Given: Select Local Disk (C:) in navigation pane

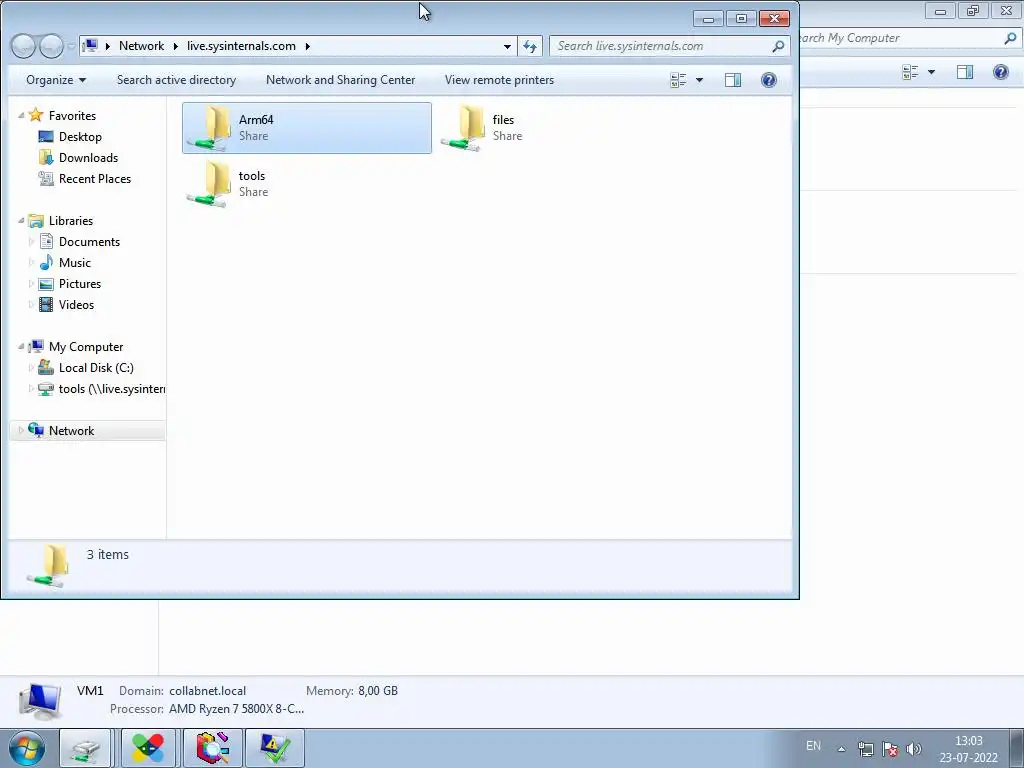Looking at the screenshot, I should 96,368.
